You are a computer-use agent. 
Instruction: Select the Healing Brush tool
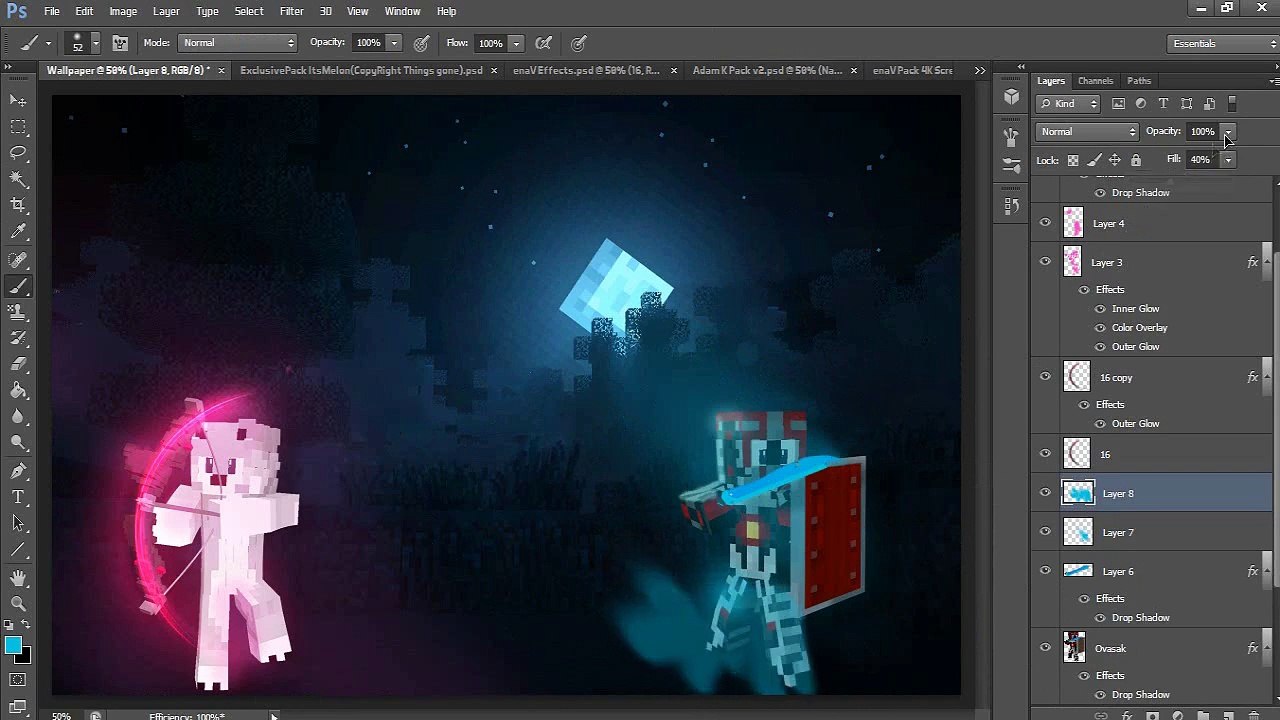pyautogui.click(x=18, y=260)
